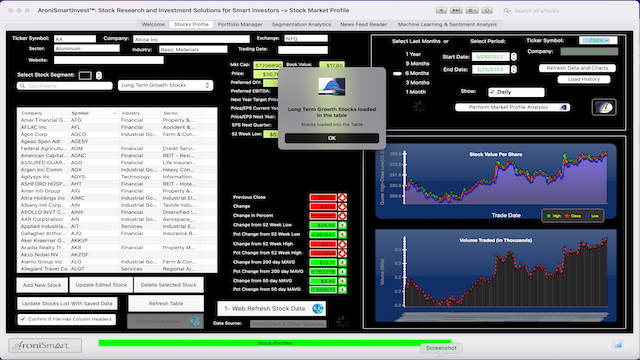Click the StockName search field
The width and height of the screenshot is (640, 360).
[x=64, y=86]
